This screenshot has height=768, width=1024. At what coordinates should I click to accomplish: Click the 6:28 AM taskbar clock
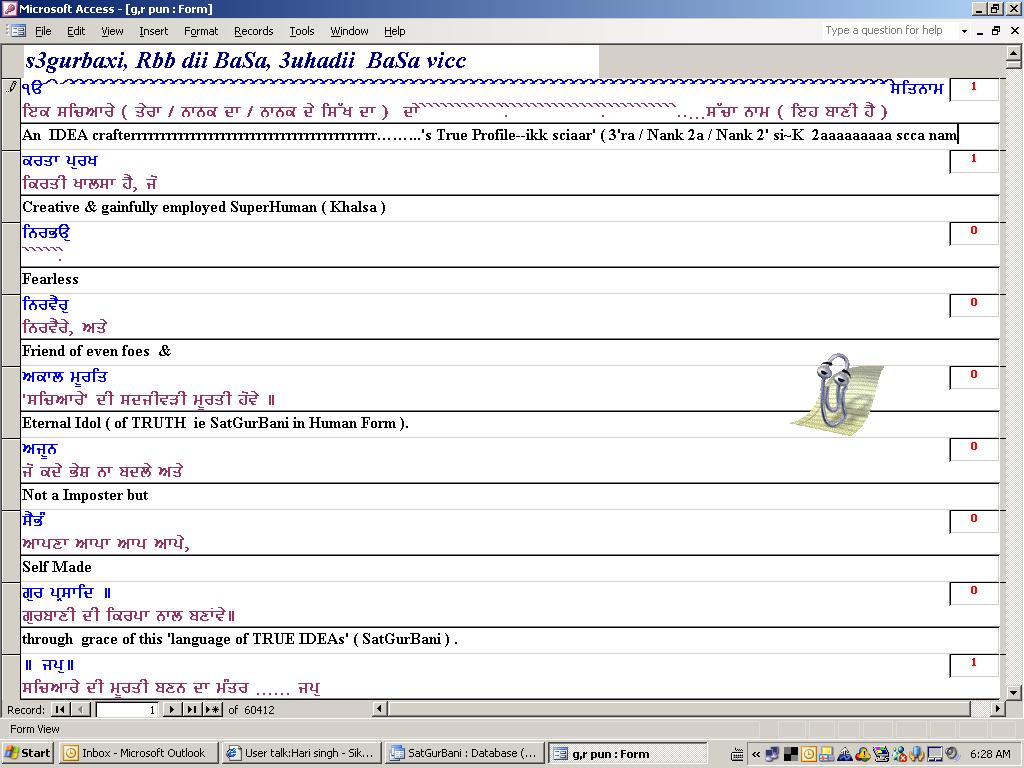(x=990, y=754)
